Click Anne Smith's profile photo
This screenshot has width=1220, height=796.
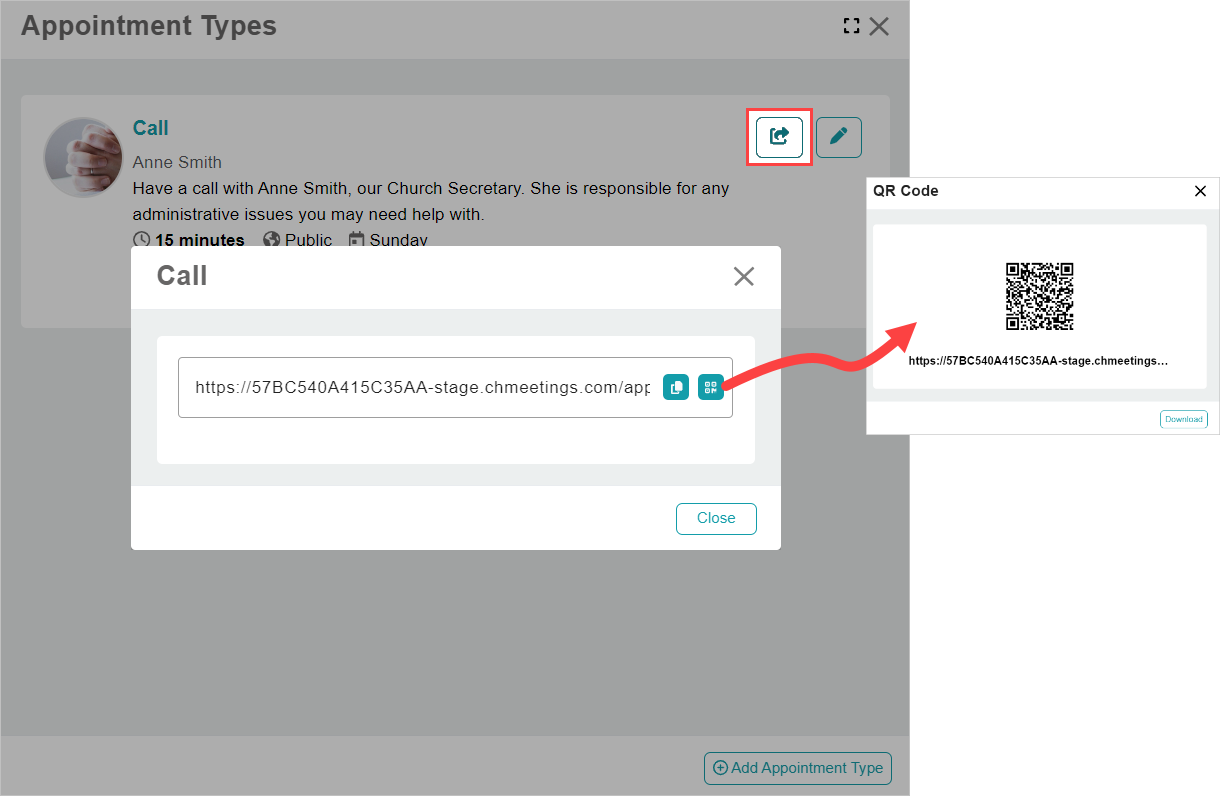tap(84, 157)
